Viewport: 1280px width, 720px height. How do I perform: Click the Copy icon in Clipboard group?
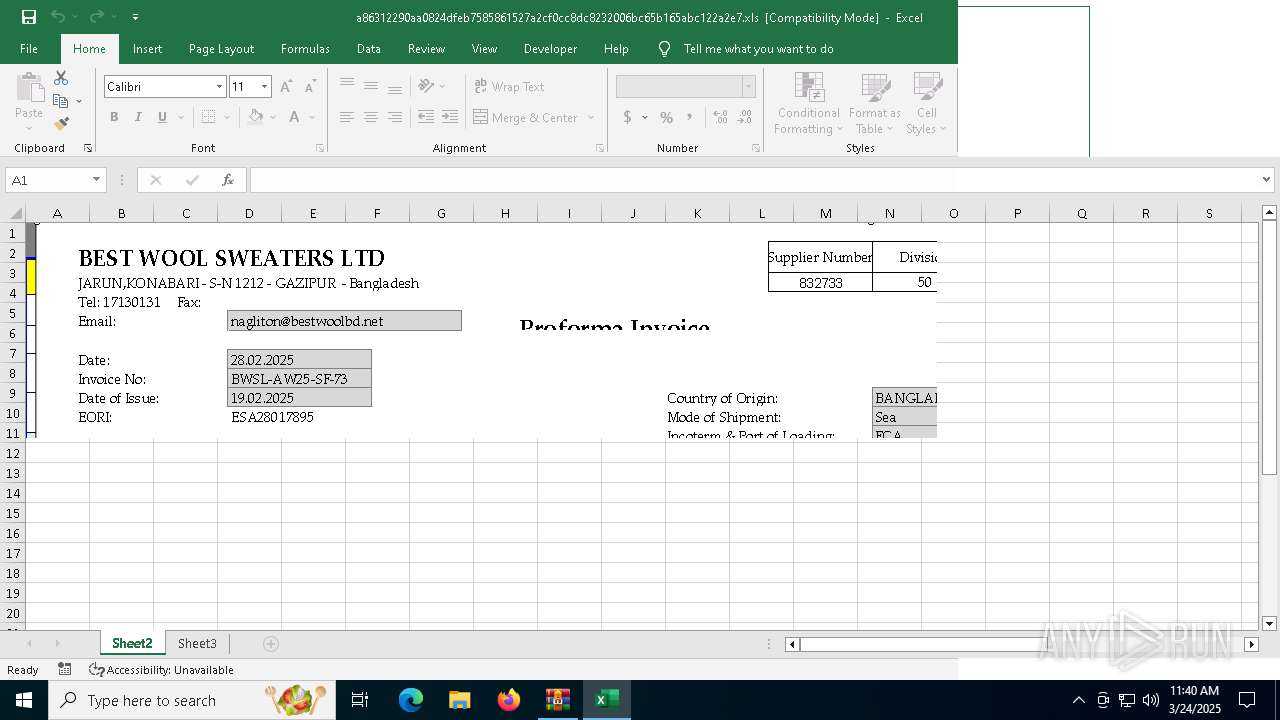(x=61, y=101)
